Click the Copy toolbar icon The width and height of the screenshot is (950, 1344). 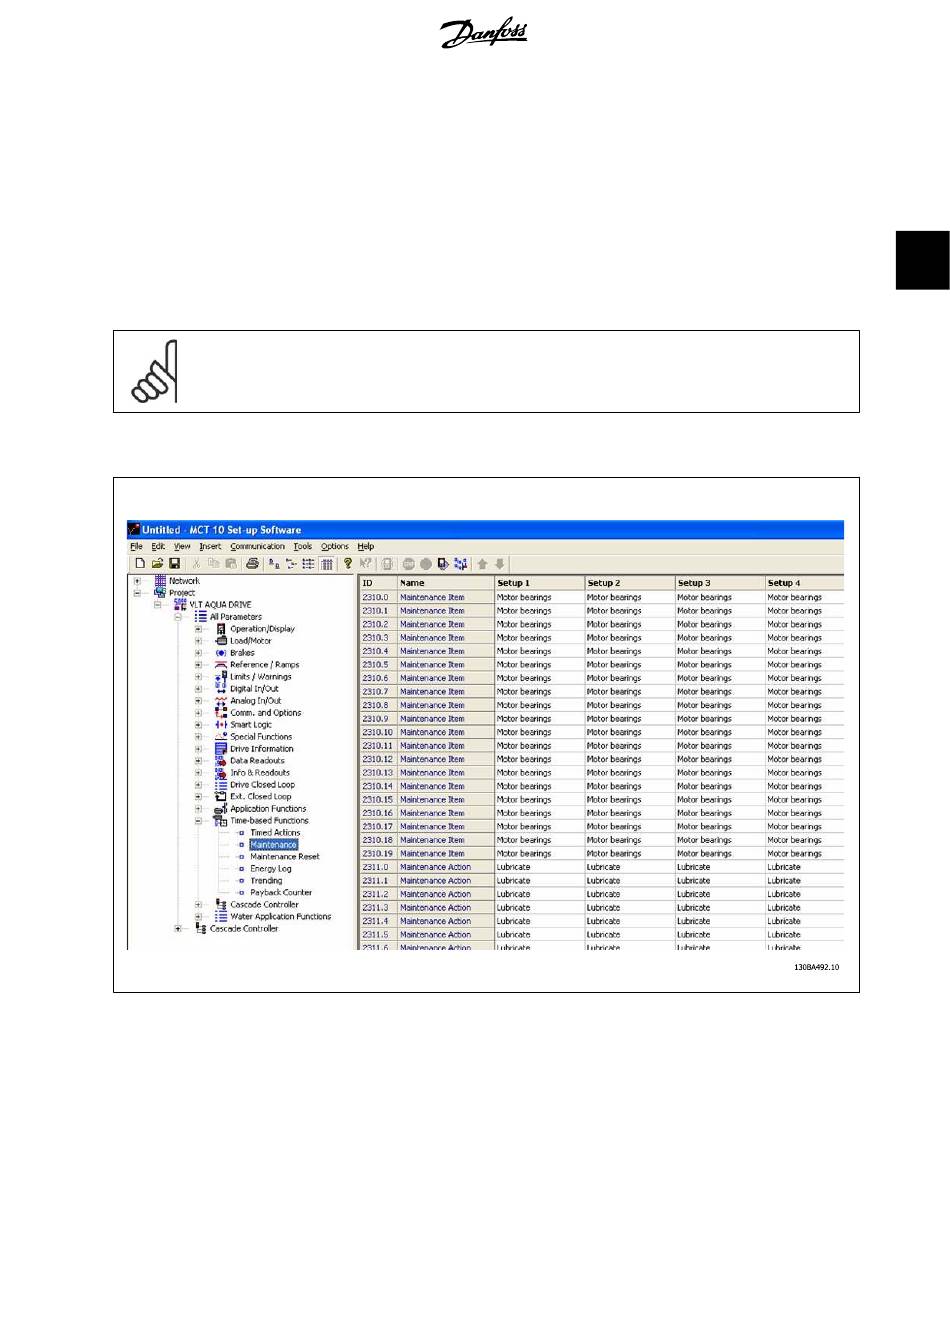[x=213, y=564]
